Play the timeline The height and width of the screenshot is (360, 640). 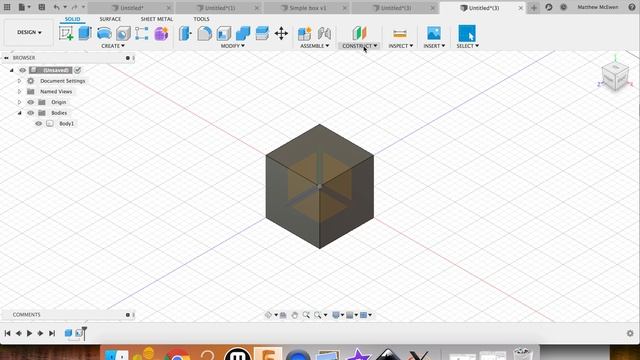pos(29,333)
